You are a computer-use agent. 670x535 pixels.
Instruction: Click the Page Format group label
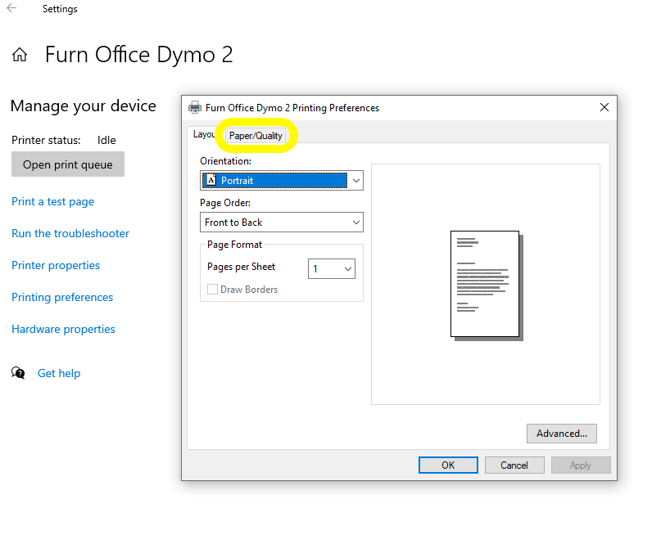pos(235,244)
